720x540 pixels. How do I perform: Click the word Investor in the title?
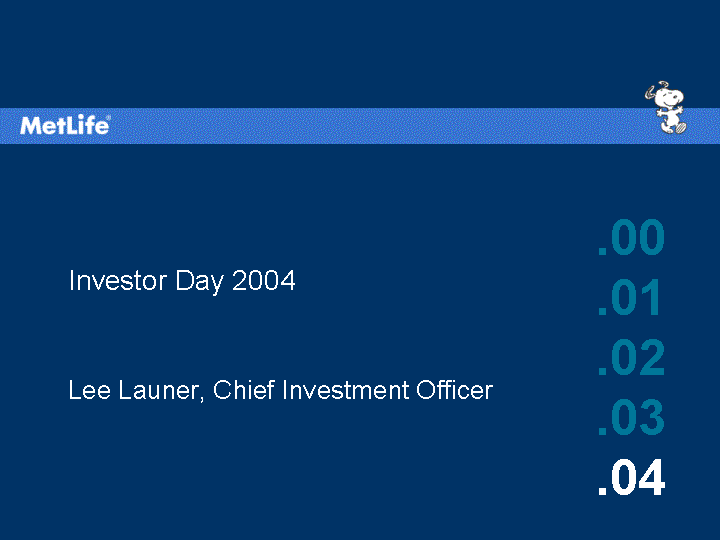[x=118, y=280]
